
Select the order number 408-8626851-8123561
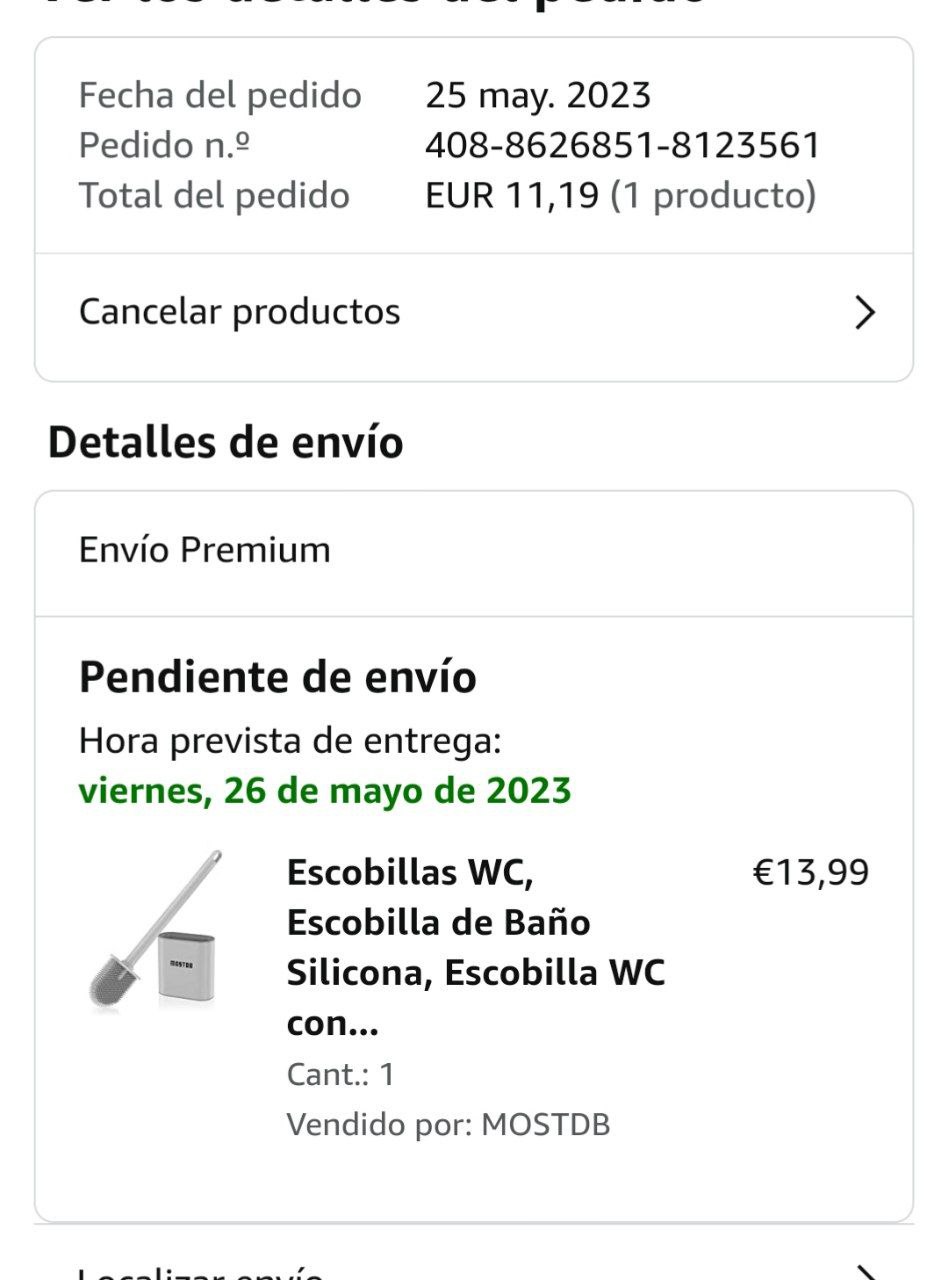[x=622, y=146]
